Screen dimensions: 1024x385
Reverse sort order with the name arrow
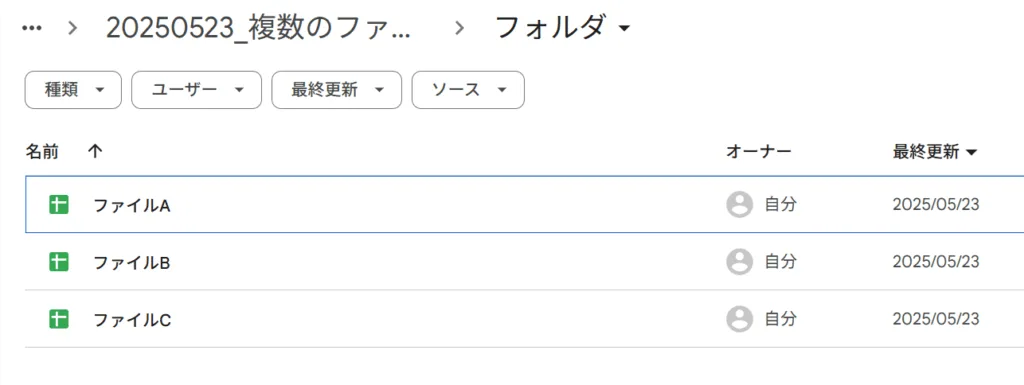[x=95, y=152]
